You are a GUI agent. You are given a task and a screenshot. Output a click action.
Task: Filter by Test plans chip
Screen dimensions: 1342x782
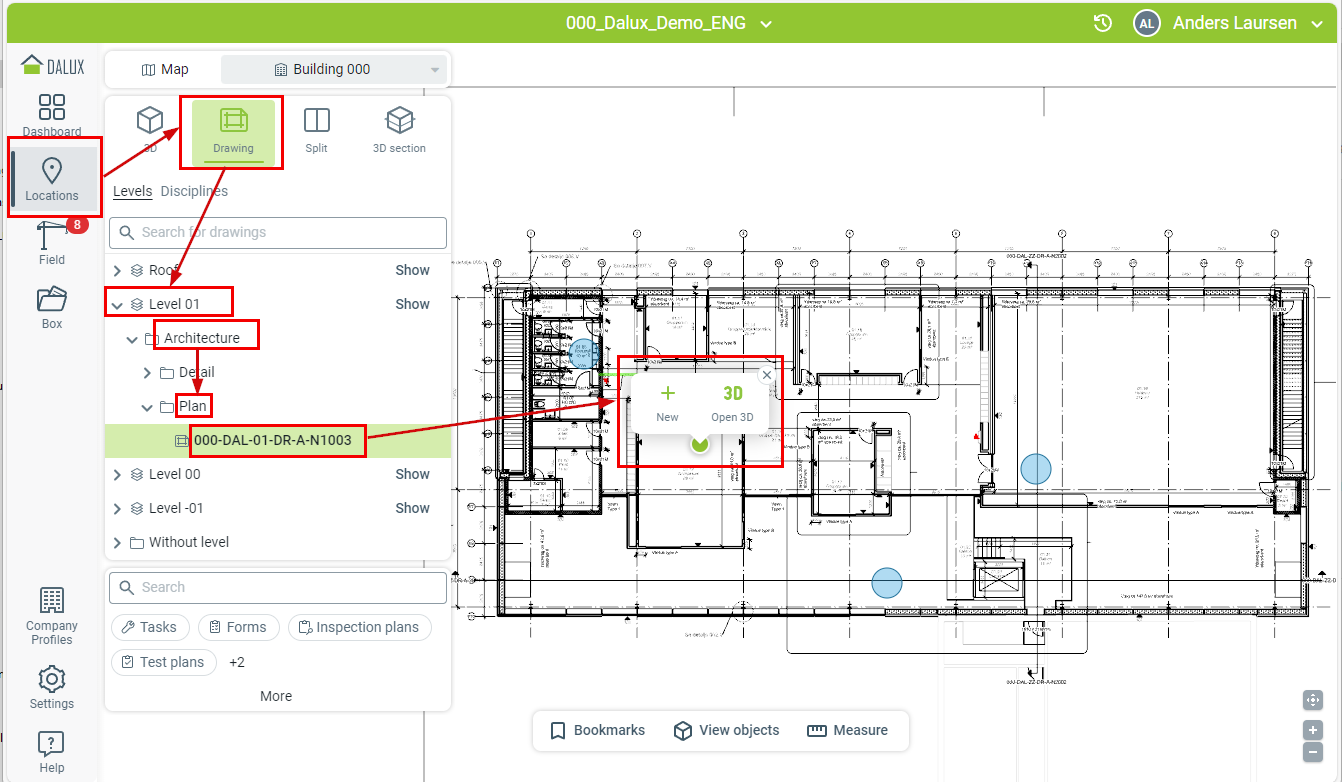click(163, 662)
